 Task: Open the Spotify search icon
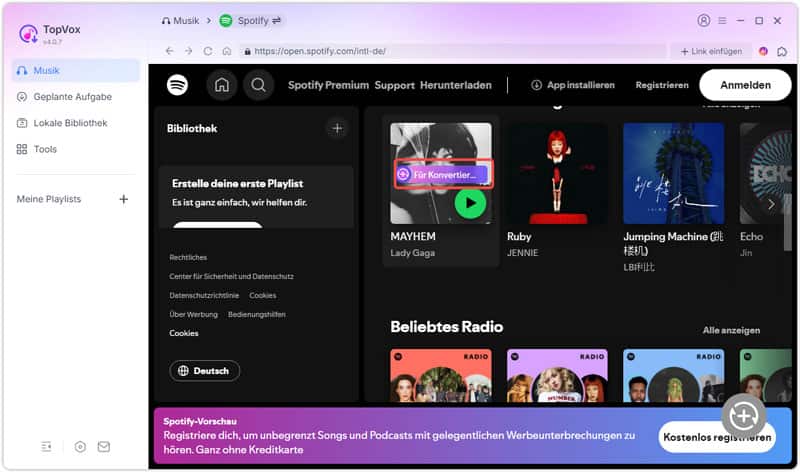258,85
